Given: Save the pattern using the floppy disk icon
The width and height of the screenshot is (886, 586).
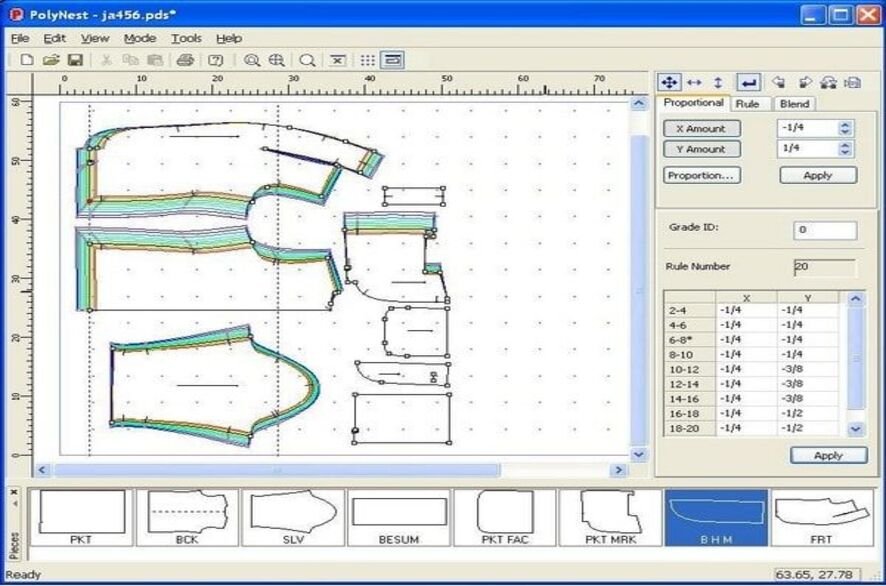Looking at the screenshot, I should 74,61.
